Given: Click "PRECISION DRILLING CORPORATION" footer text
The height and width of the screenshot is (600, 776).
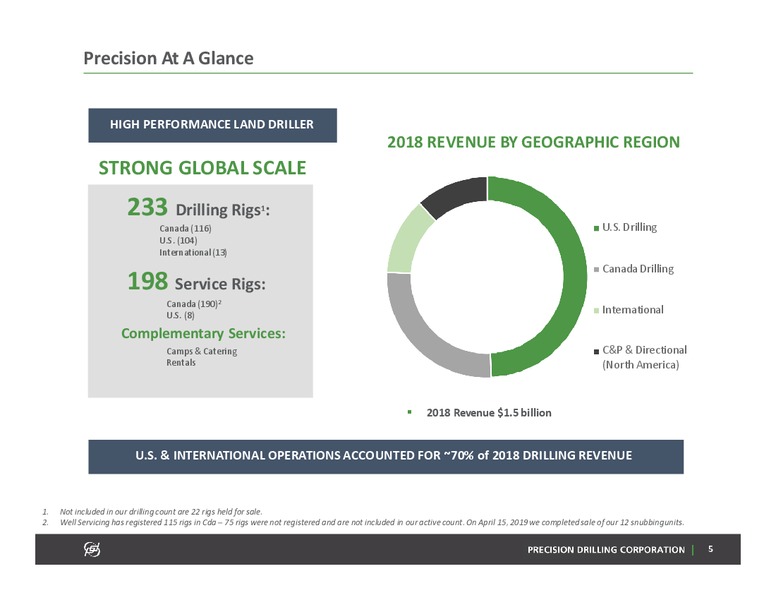Looking at the screenshot, I should click(606, 550).
